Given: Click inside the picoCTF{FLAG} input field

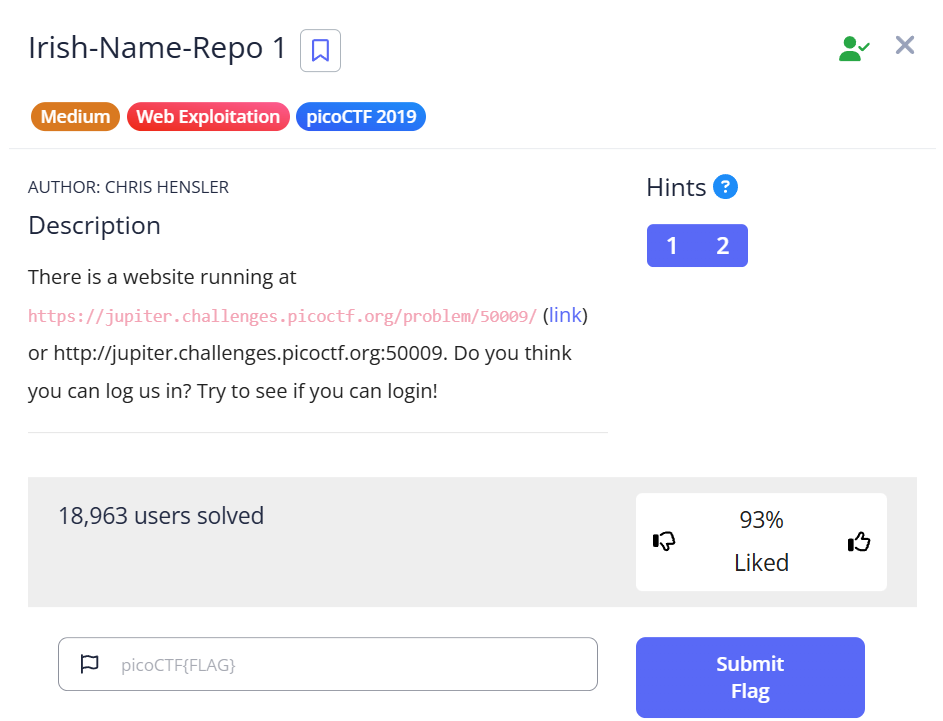Looking at the screenshot, I should click(330, 663).
